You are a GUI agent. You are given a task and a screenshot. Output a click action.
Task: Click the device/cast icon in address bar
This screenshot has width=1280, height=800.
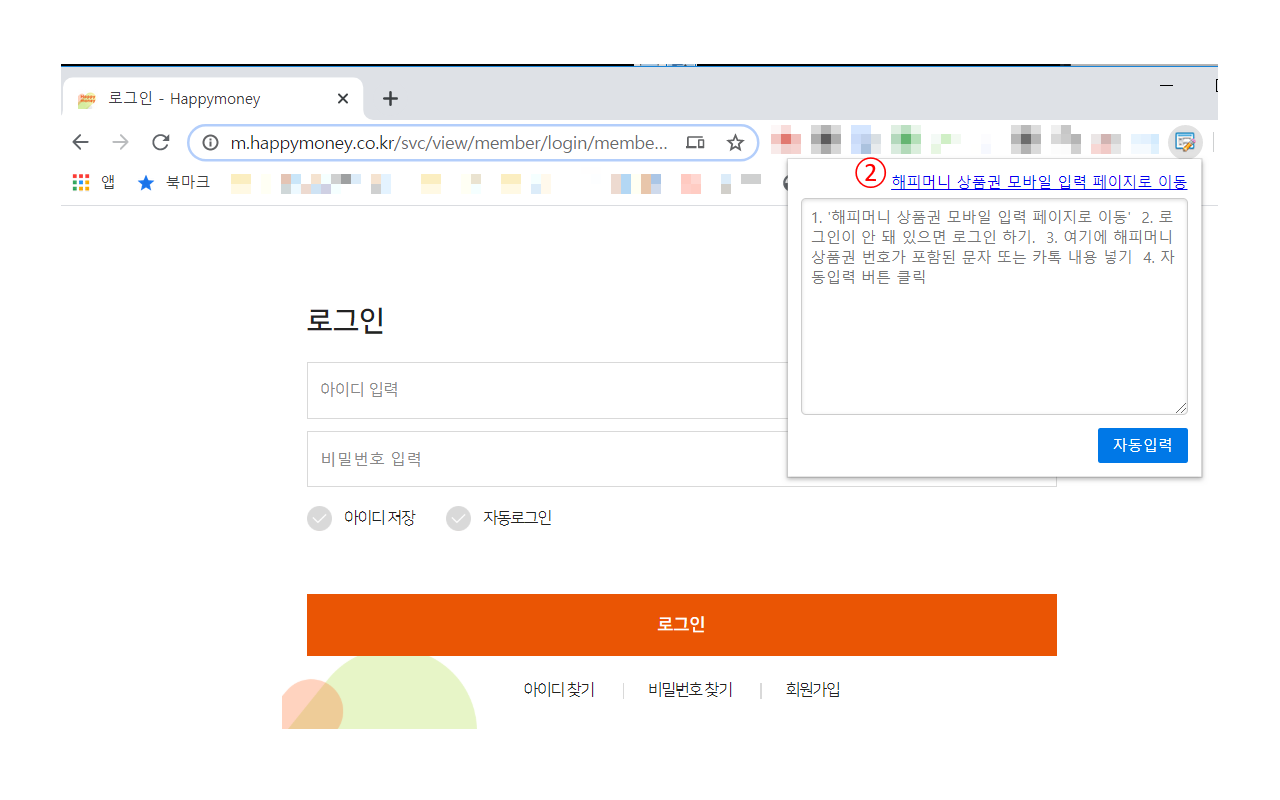695,143
